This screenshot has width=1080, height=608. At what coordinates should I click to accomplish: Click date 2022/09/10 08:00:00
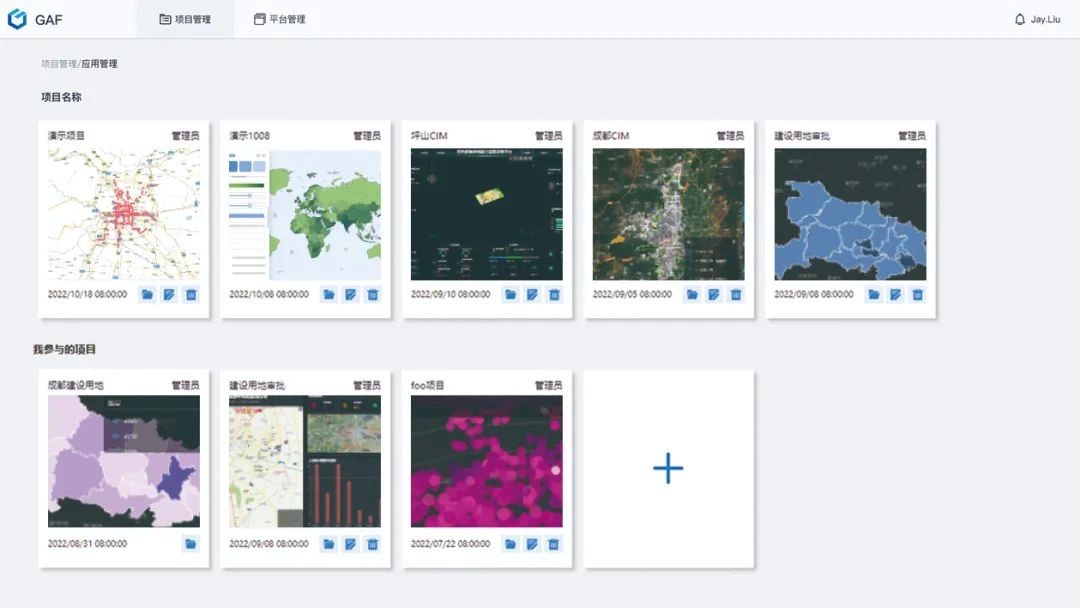pyautogui.click(x=451, y=294)
